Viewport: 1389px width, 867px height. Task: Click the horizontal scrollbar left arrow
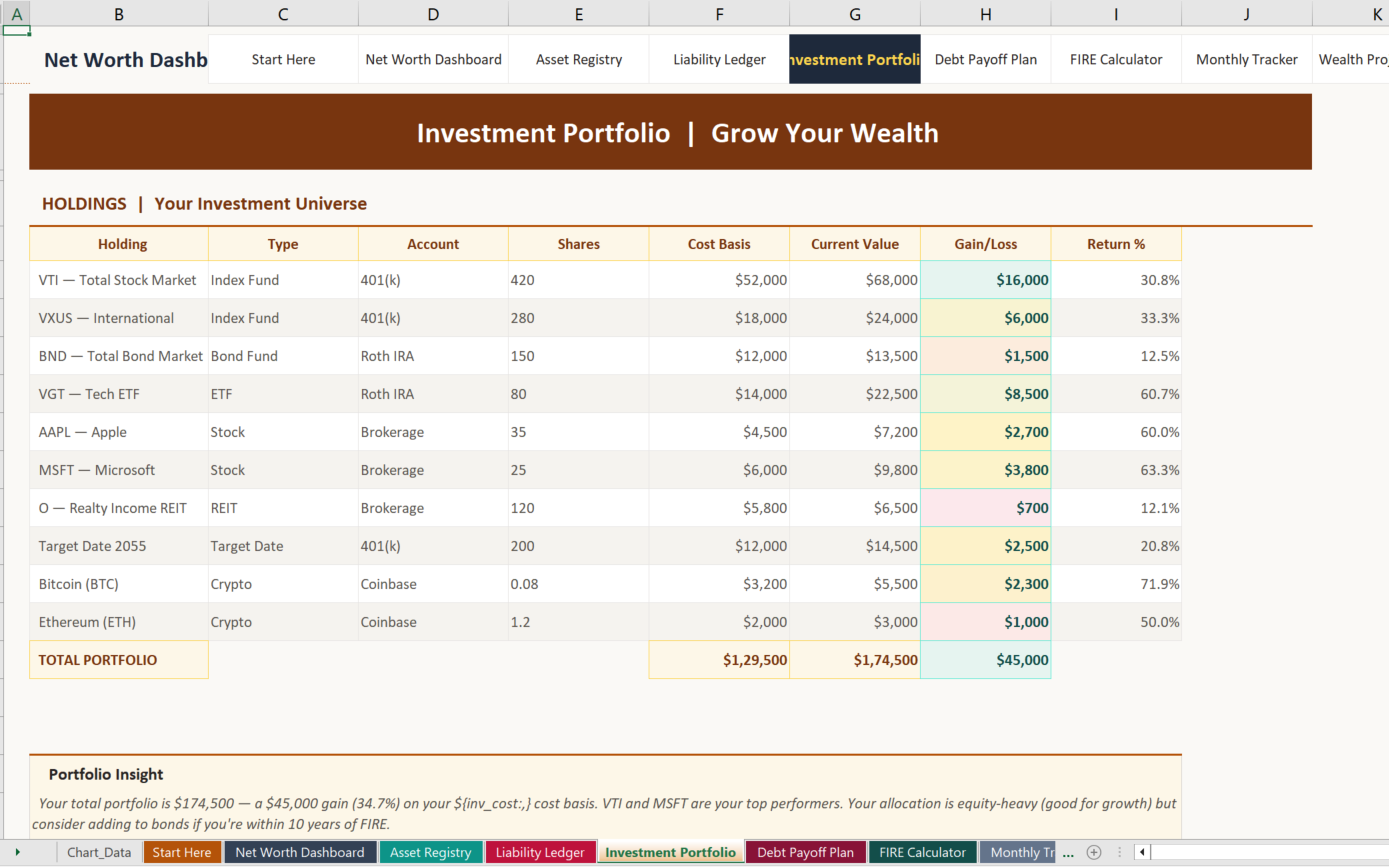pos(1142,852)
